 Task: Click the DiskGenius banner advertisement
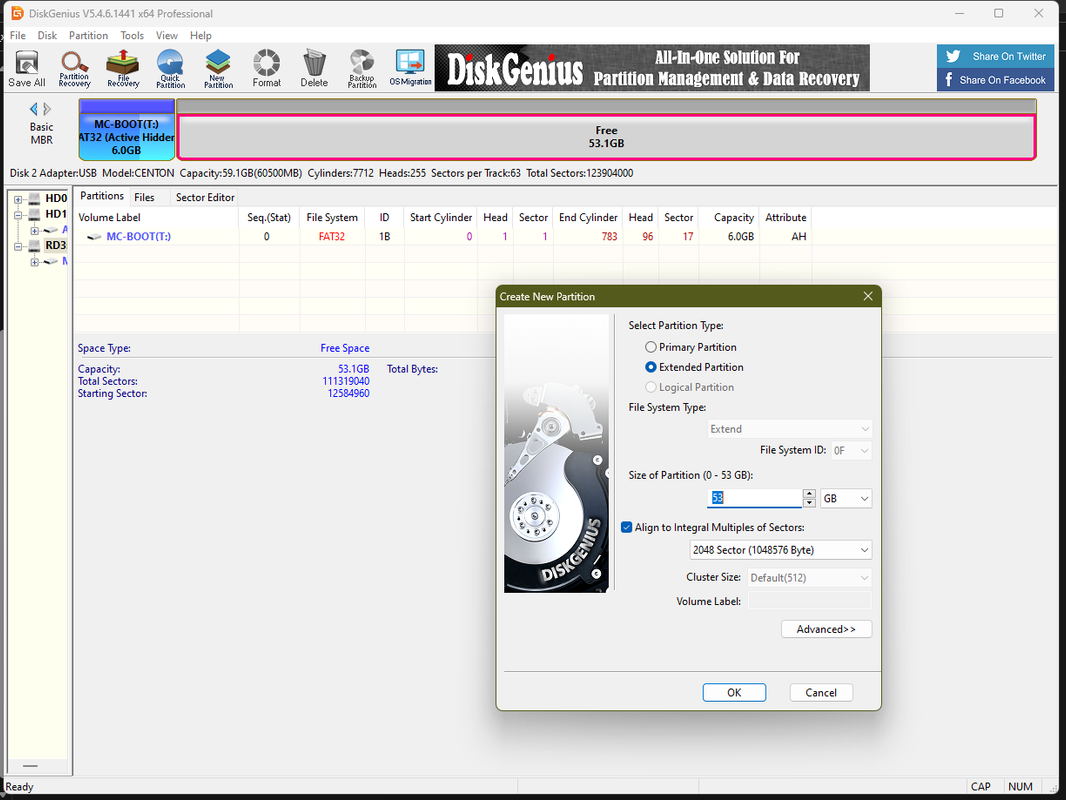[x=652, y=68]
